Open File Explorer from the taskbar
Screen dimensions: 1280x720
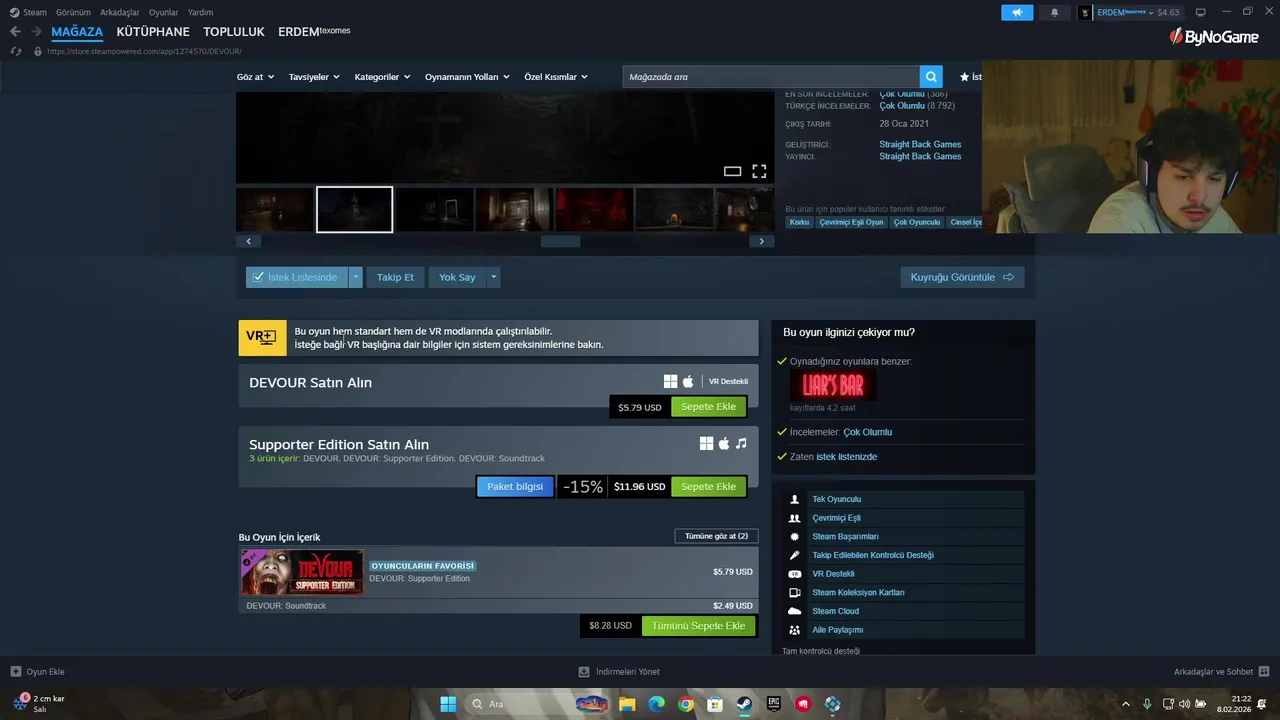(x=627, y=704)
